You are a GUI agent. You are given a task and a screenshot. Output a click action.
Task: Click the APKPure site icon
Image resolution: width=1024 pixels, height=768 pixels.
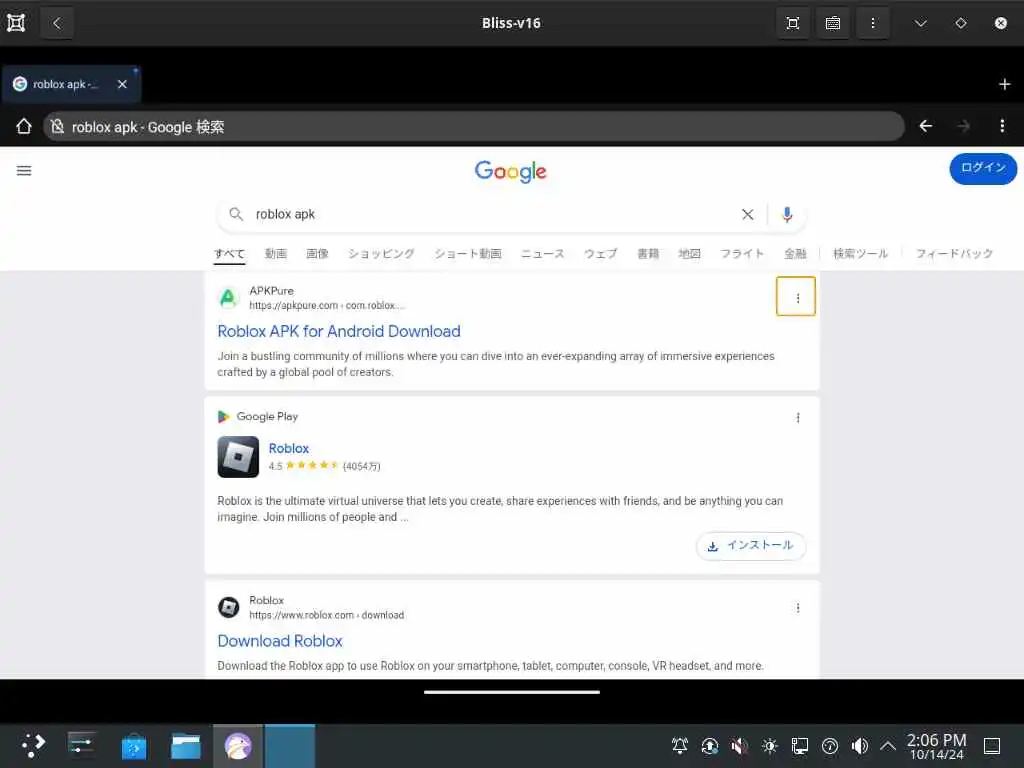[228, 298]
